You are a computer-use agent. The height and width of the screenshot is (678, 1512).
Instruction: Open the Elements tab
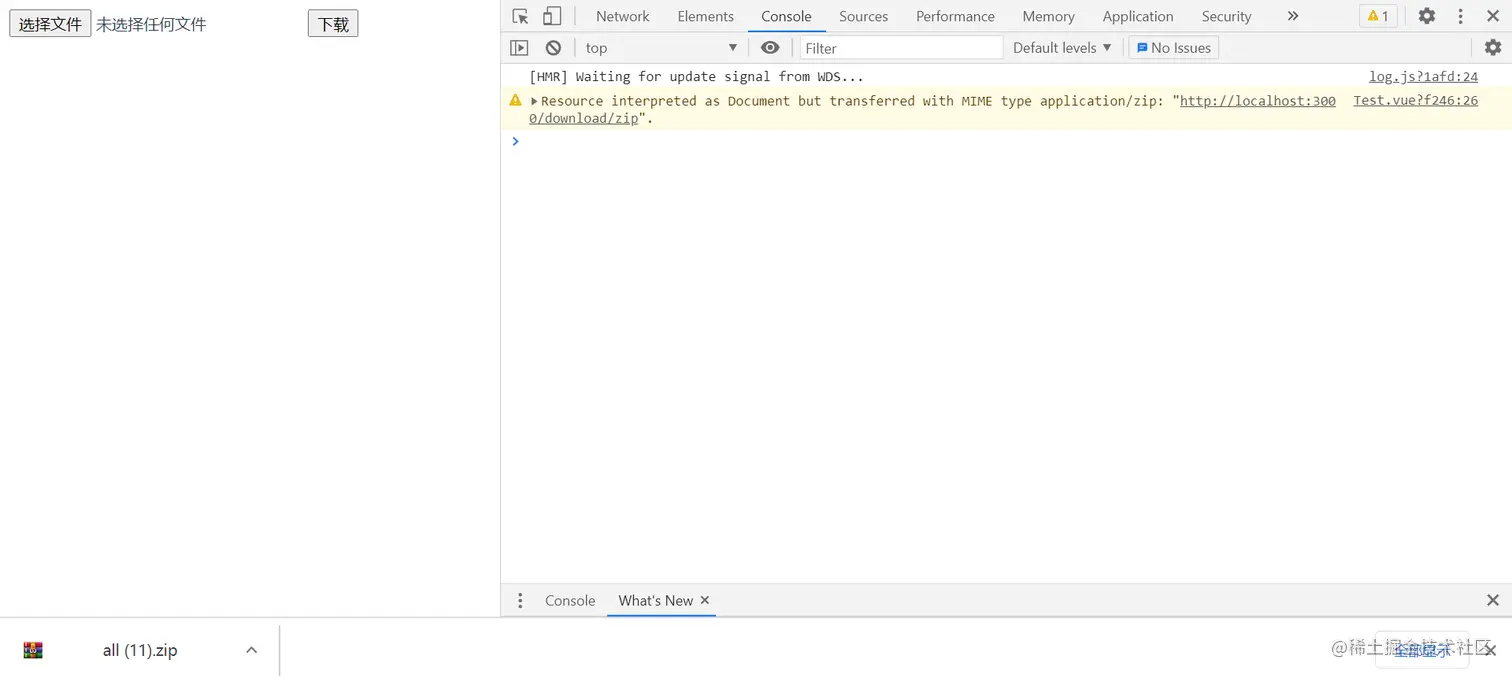pyautogui.click(x=706, y=16)
